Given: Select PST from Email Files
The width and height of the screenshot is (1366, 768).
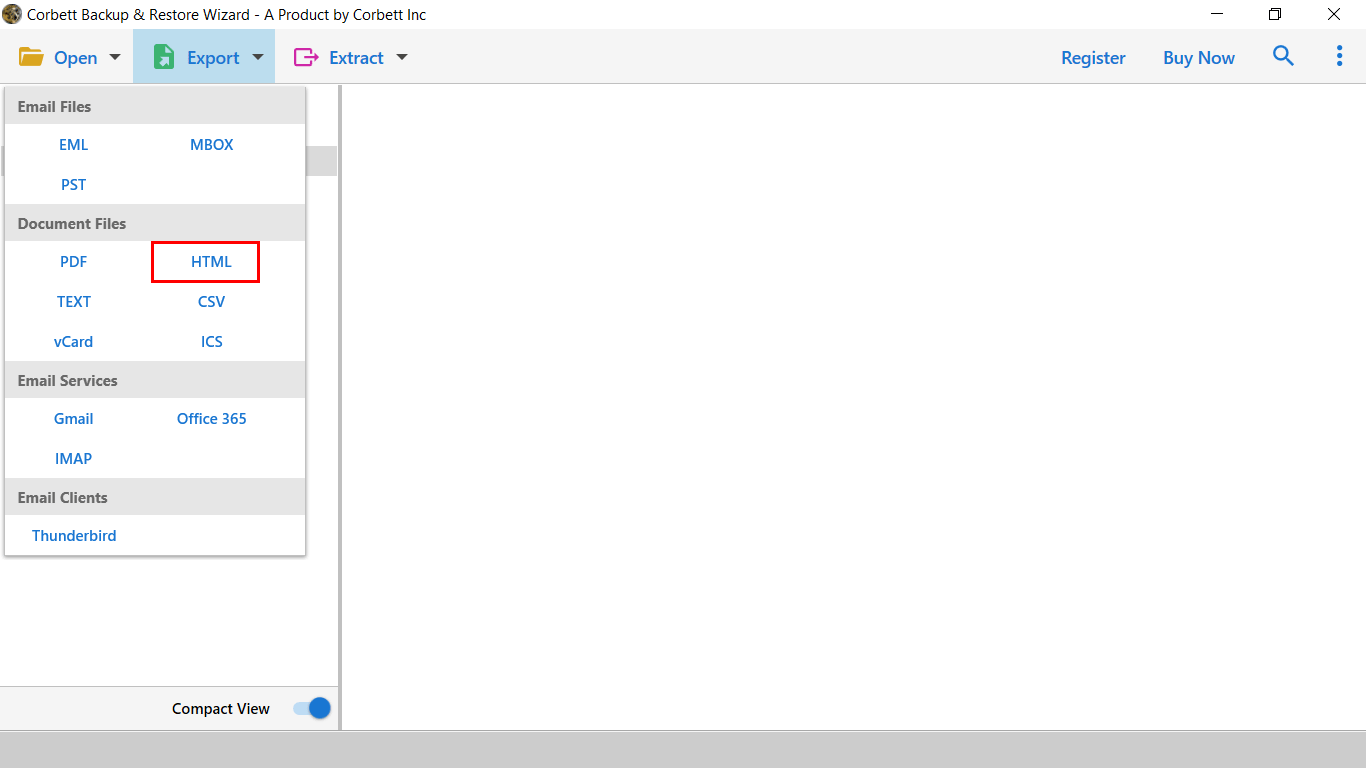Looking at the screenshot, I should coord(73,185).
